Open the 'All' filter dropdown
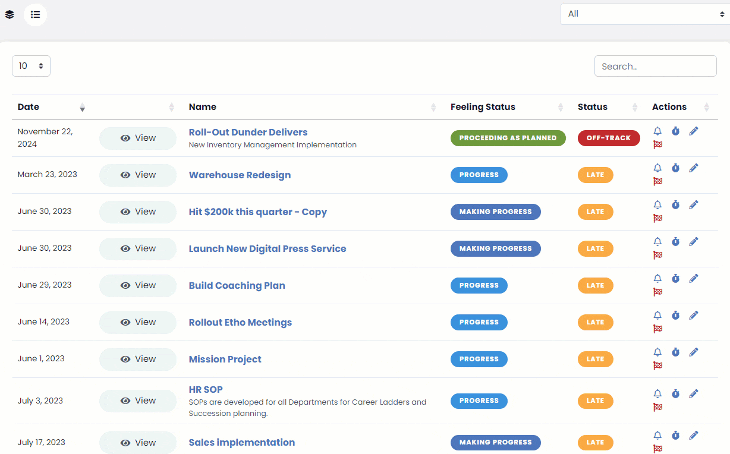This screenshot has width=730, height=454. click(644, 14)
